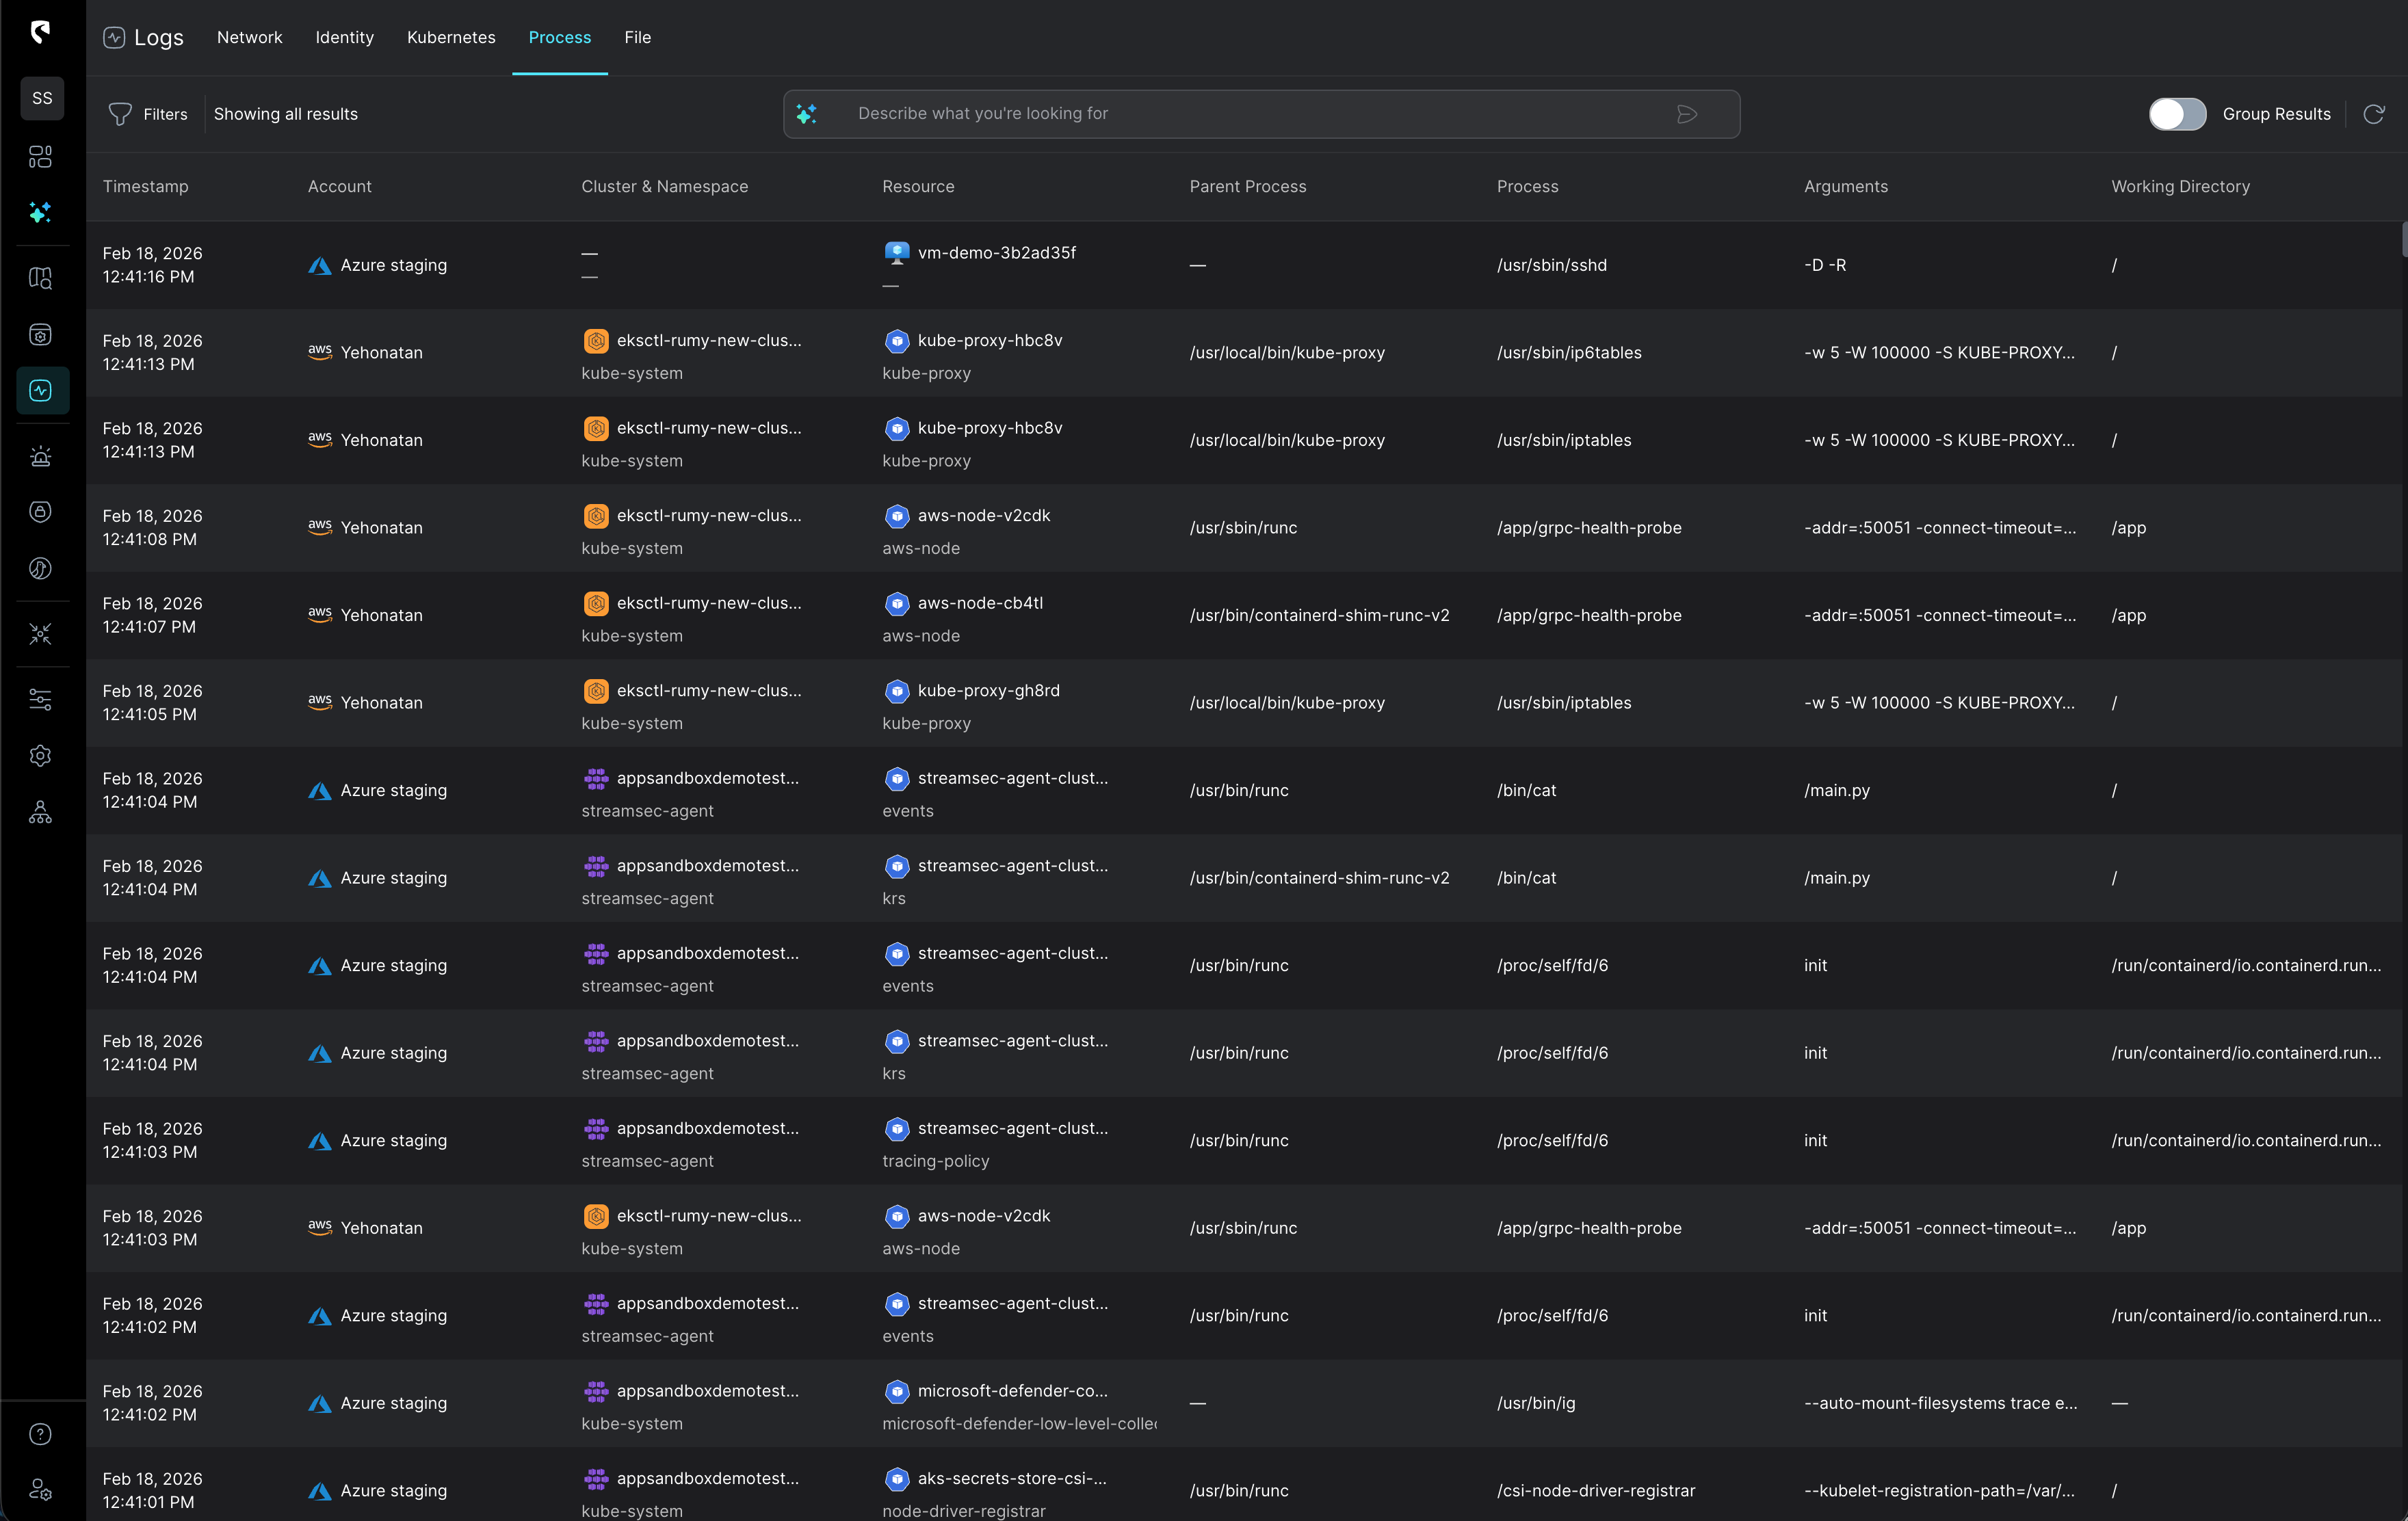The width and height of the screenshot is (2408, 1521).
Task: Click the SS workspace avatar toggle
Action: (x=42, y=98)
